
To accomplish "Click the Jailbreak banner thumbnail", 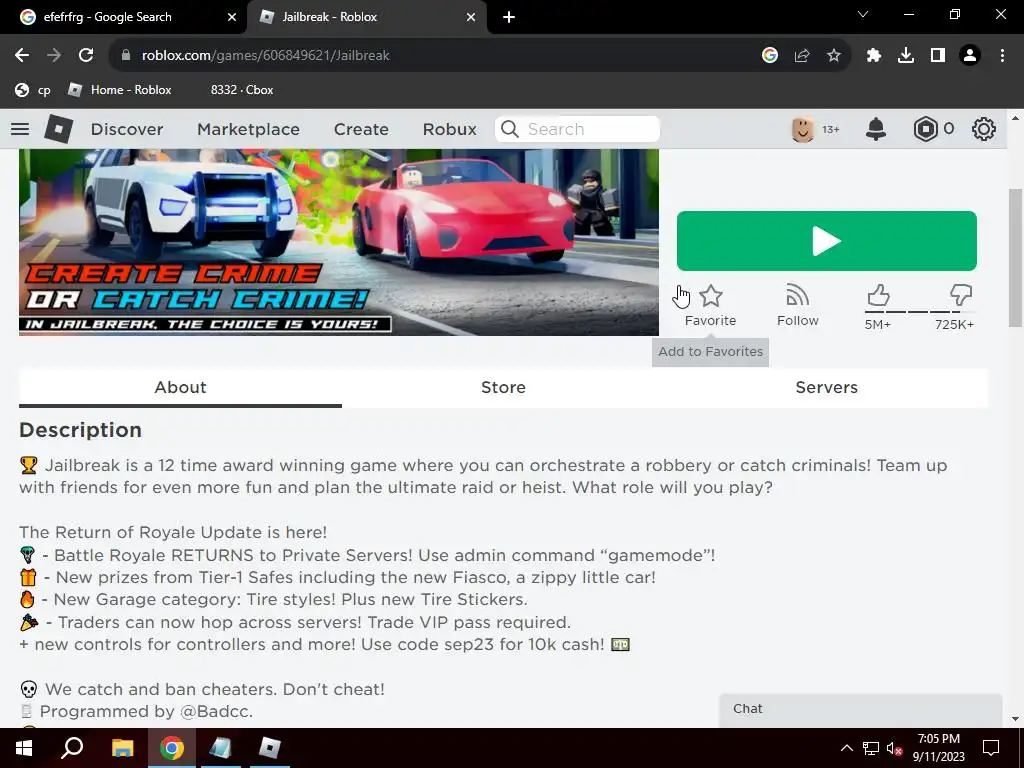I will pos(339,242).
